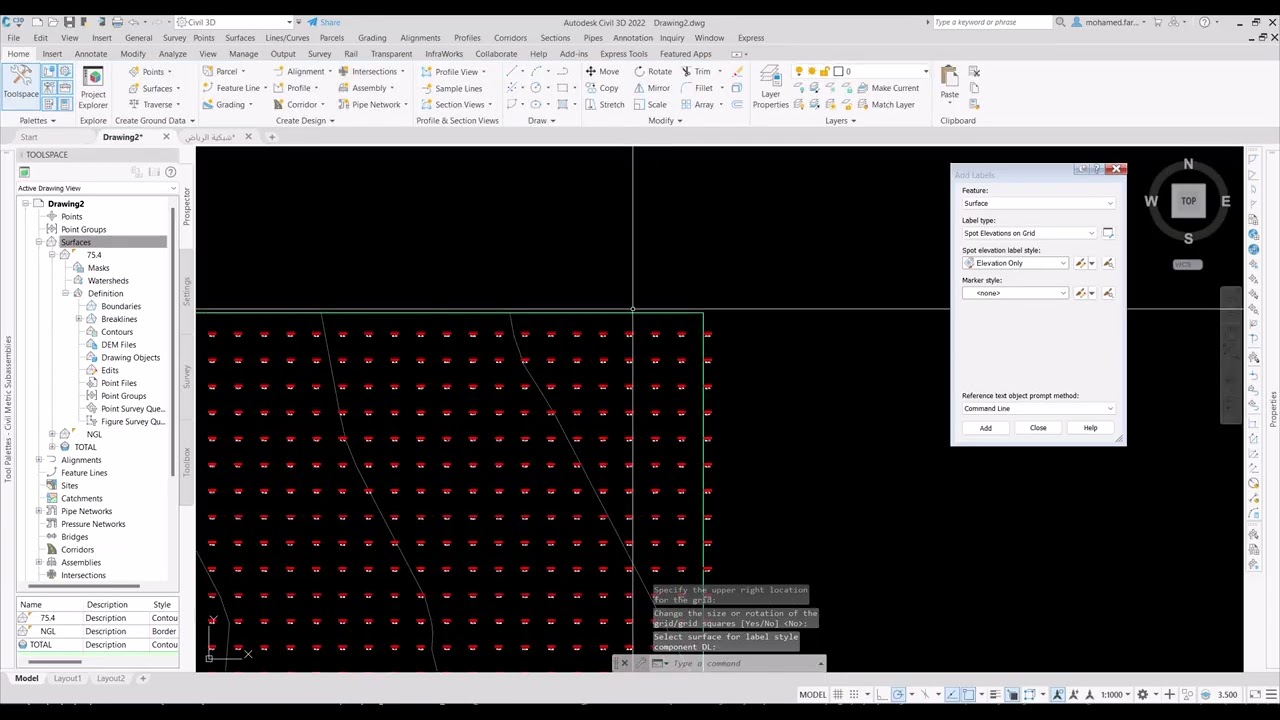Open the Label type dropdown

click(x=1029, y=233)
